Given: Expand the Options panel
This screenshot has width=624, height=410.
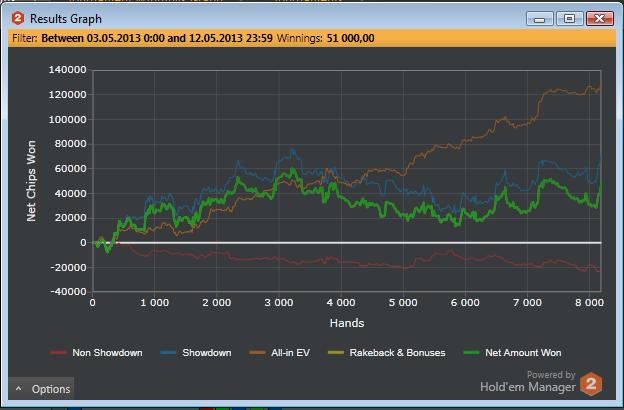Looking at the screenshot, I should [x=41, y=389].
